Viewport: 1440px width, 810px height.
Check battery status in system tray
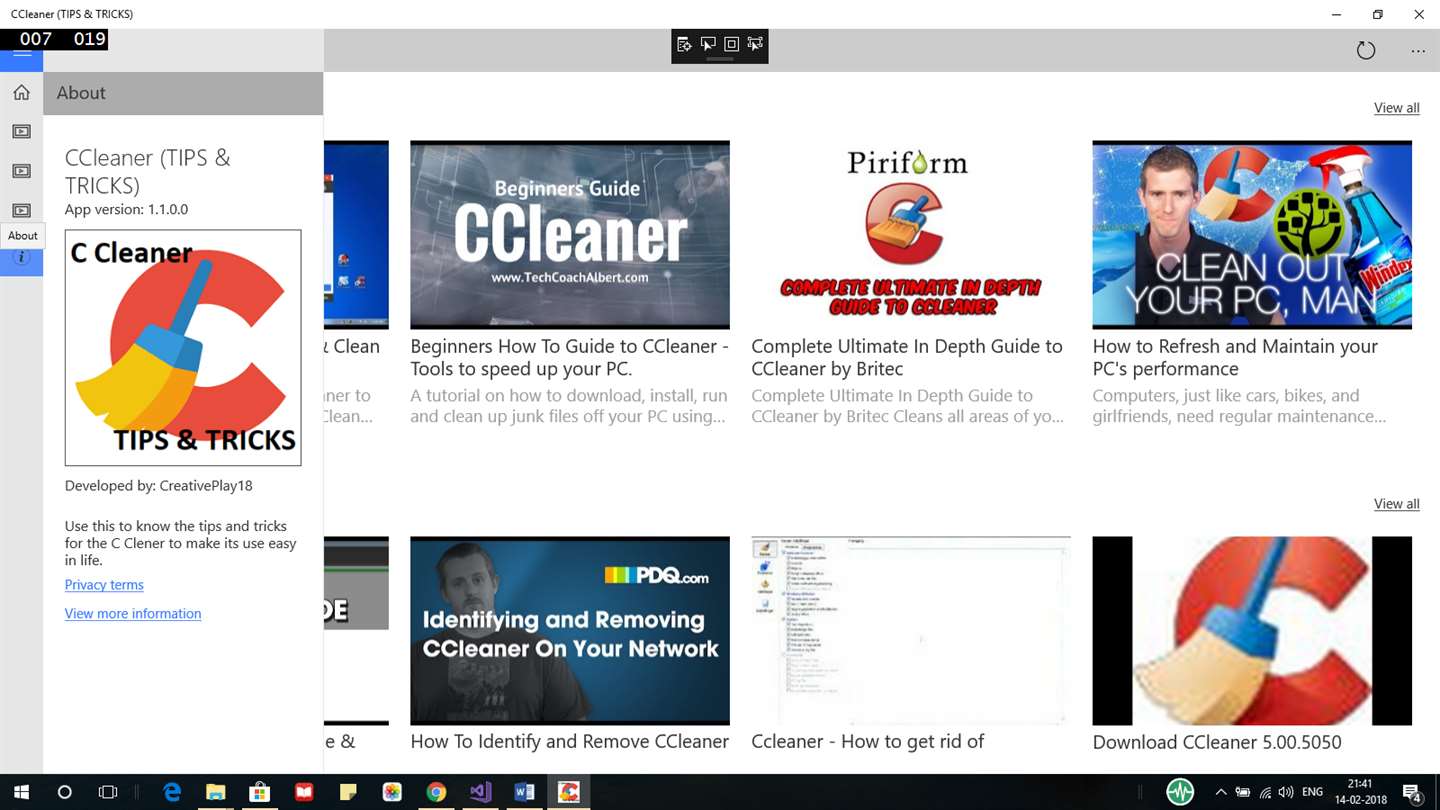tap(1243, 792)
